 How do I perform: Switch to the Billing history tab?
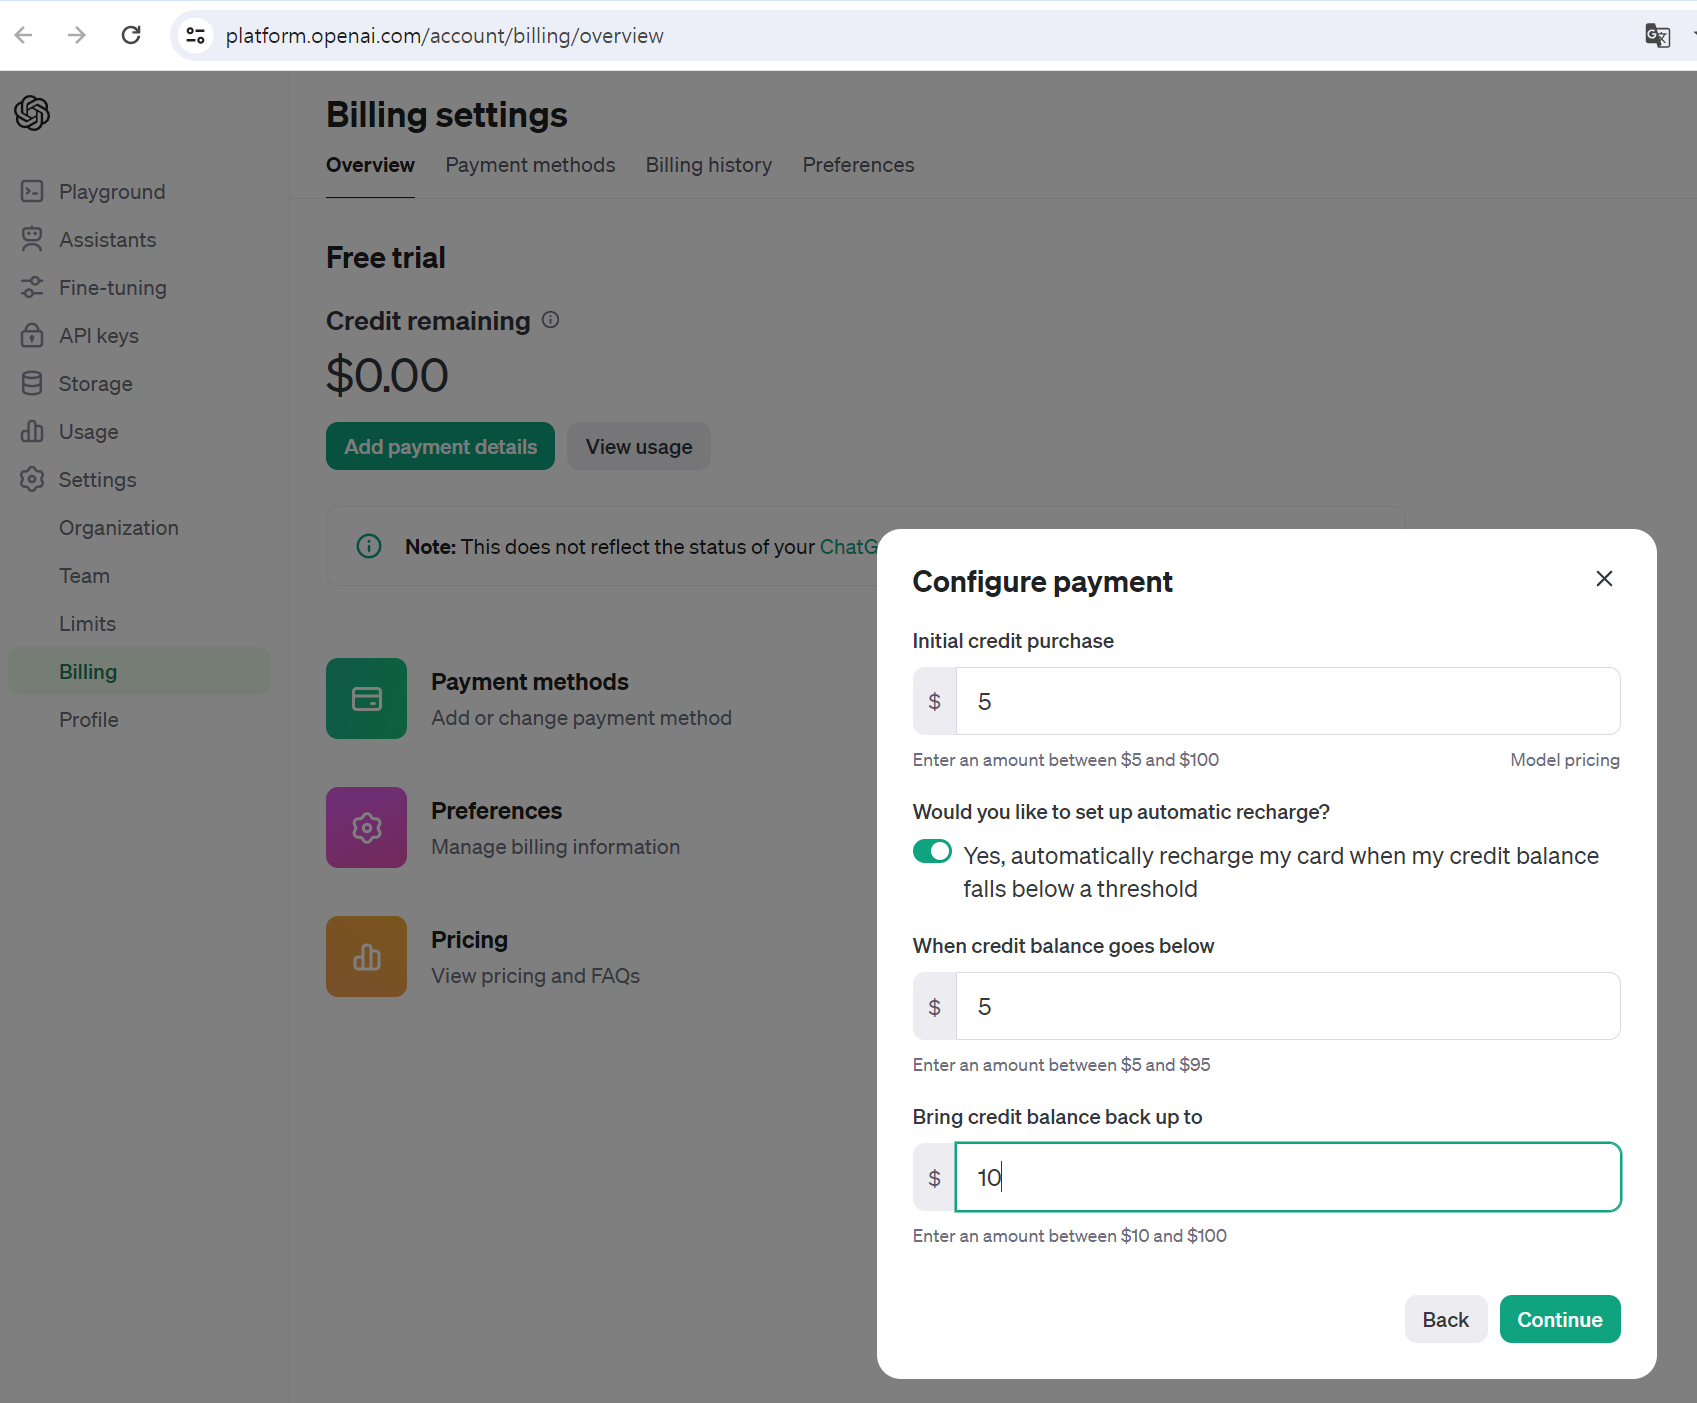(x=708, y=165)
